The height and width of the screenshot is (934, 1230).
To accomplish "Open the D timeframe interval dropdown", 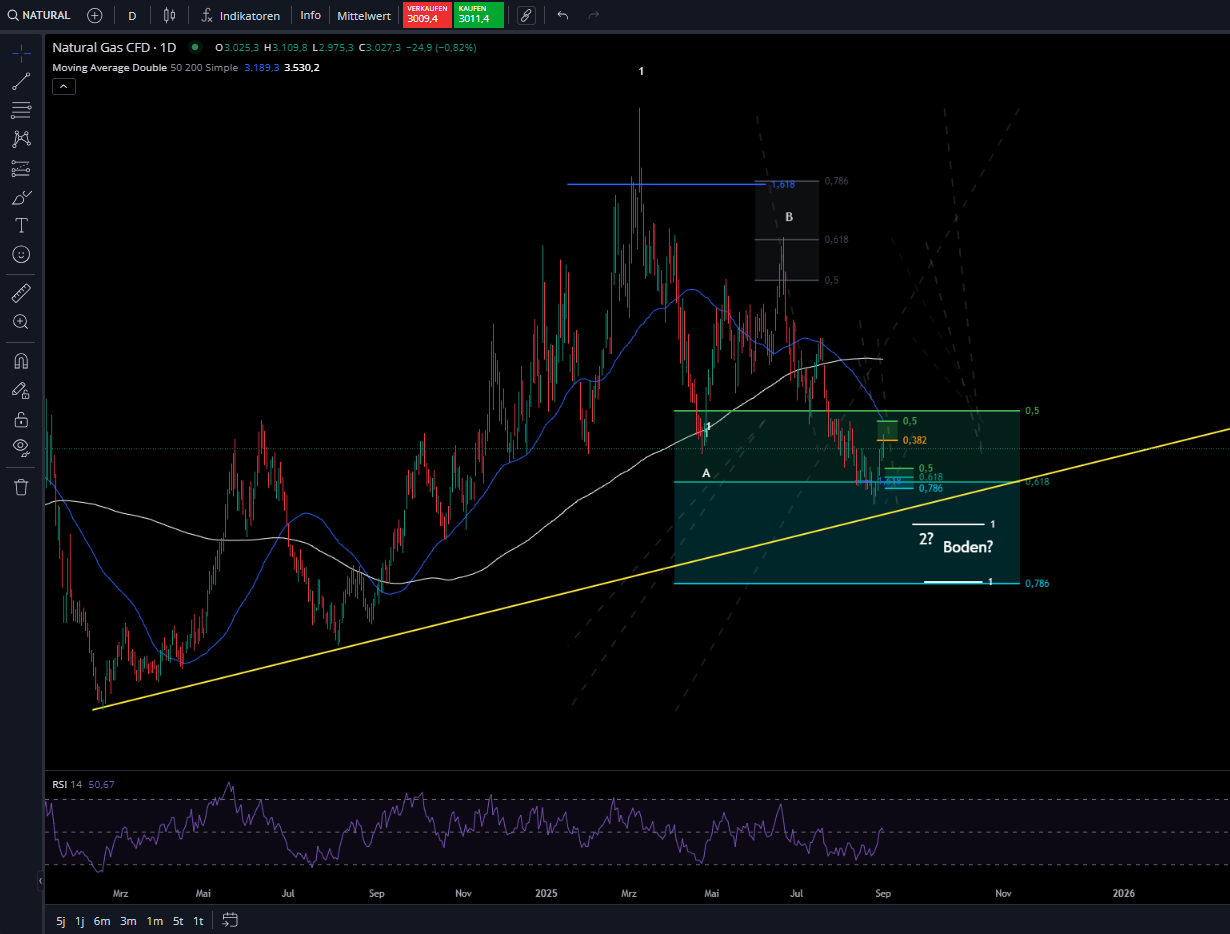I will pyautogui.click(x=132, y=16).
